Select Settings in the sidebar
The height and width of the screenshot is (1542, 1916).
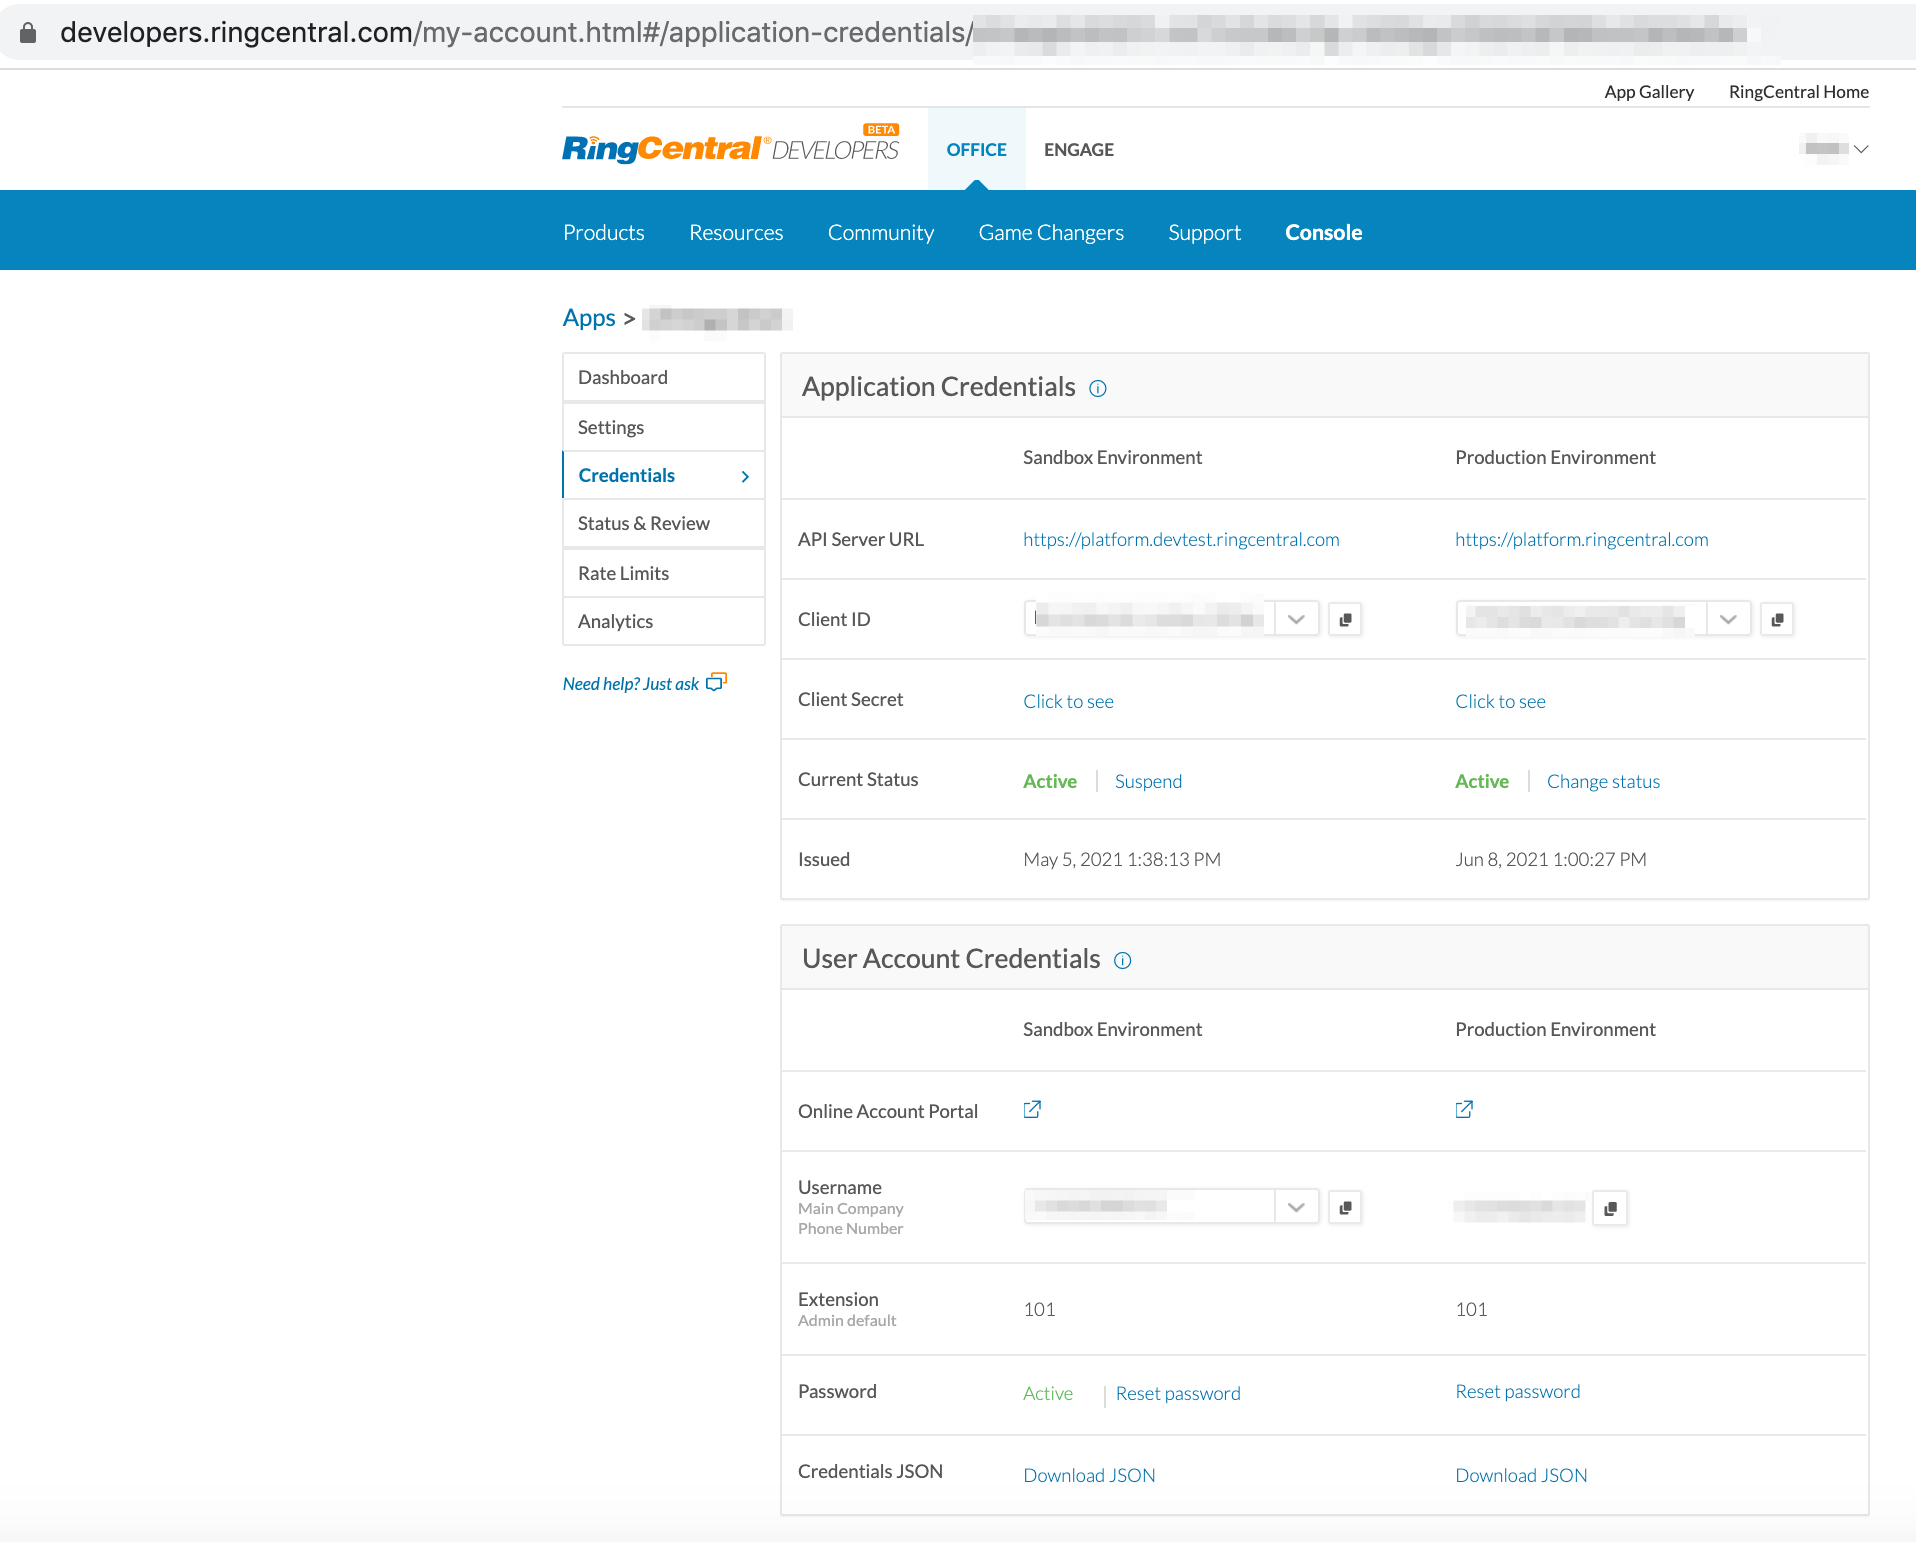coord(664,427)
